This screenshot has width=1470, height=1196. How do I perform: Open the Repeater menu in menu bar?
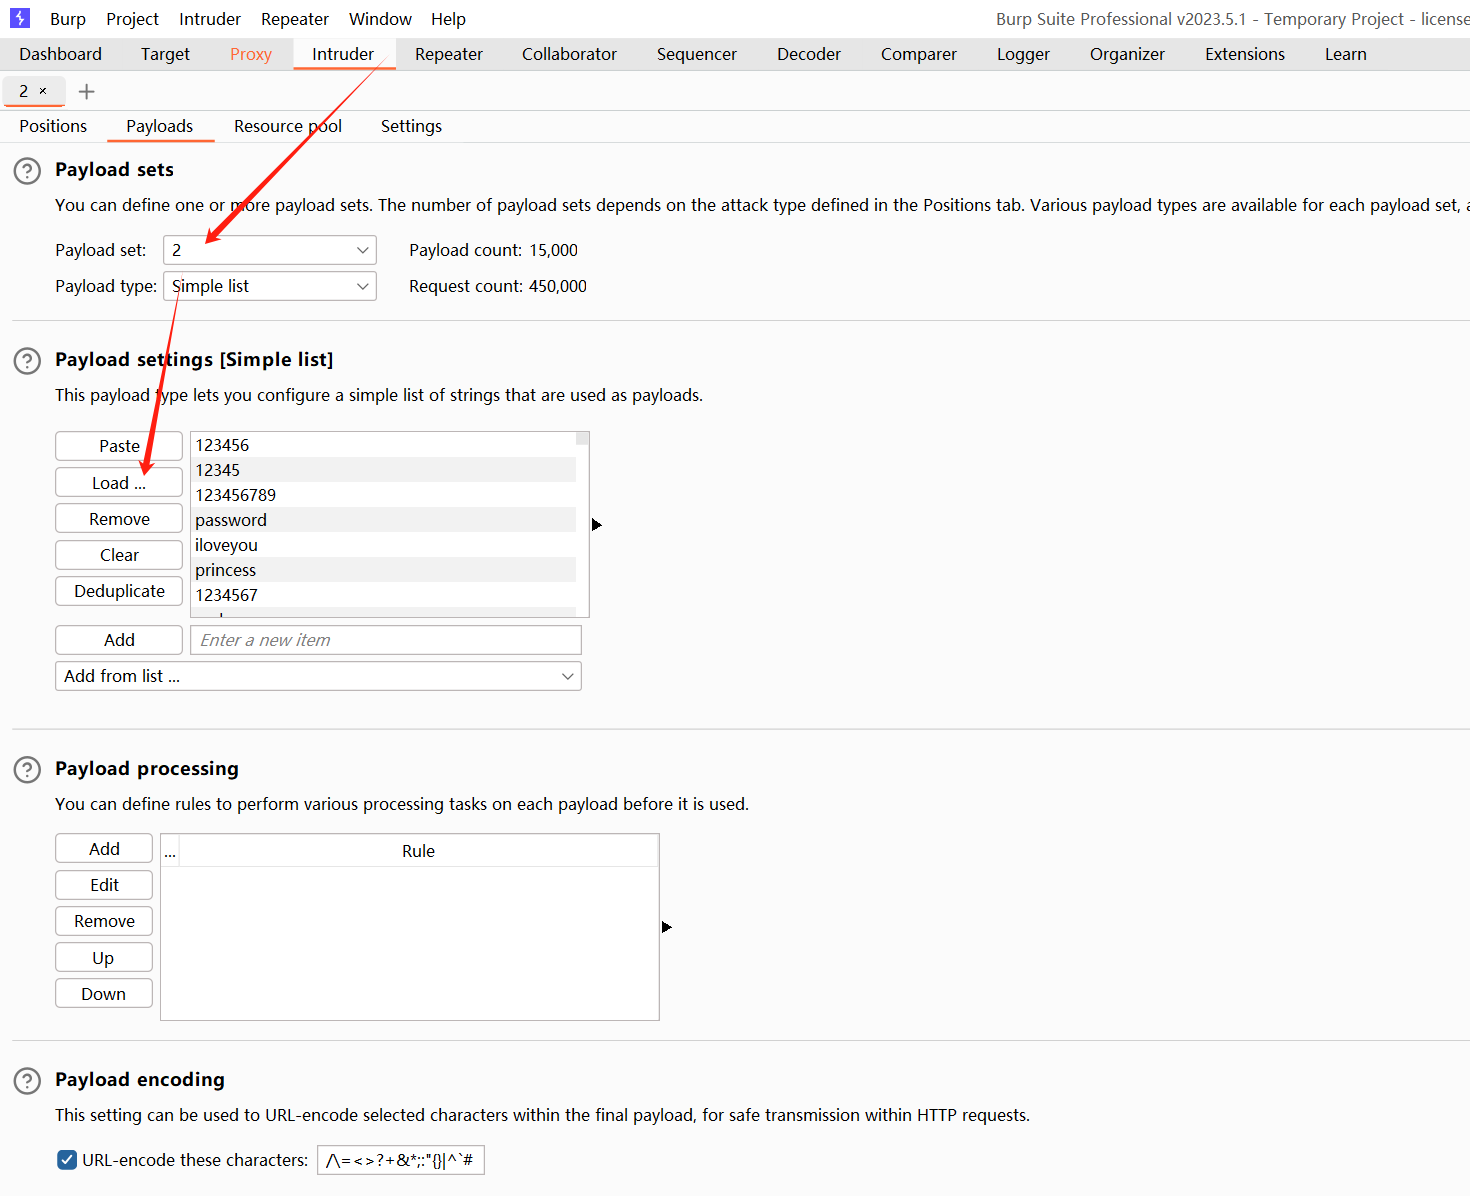point(295,19)
